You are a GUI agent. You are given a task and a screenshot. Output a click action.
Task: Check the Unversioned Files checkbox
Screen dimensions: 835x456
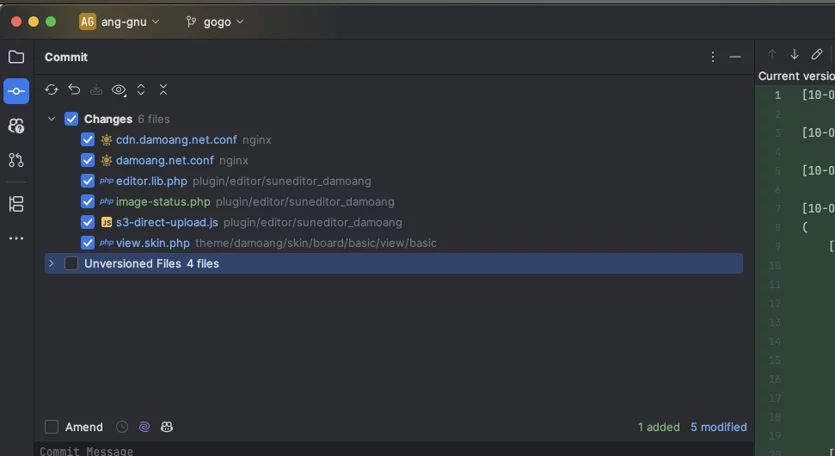(x=71, y=263)
